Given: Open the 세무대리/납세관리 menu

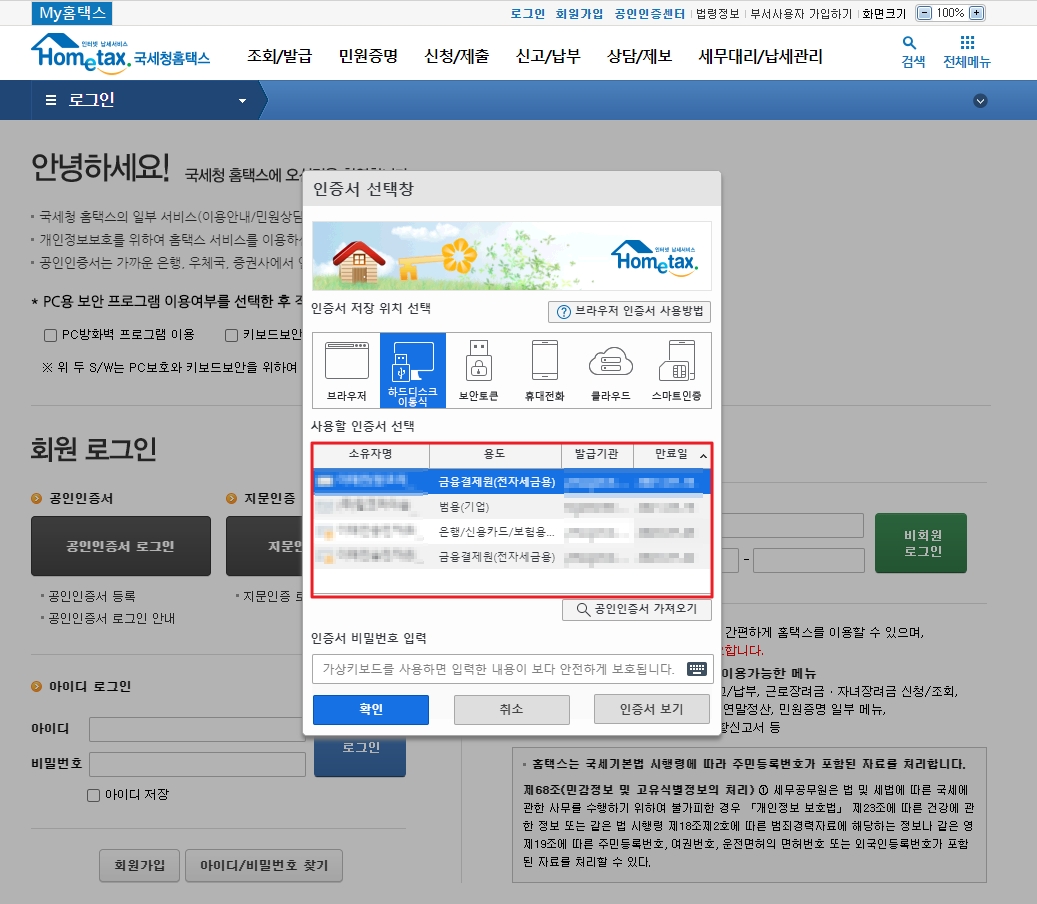Looking at the screenshot, I should (x=760, y=56).
